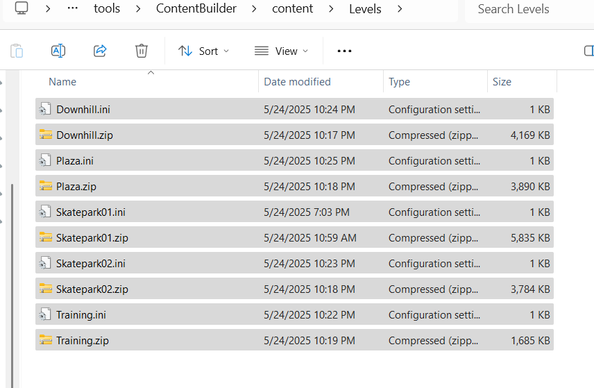Expand the hidden breadcrumb path ellipsis
This screenshot has height=388, width=594.
pyautogui.click(x=72, y=8)
